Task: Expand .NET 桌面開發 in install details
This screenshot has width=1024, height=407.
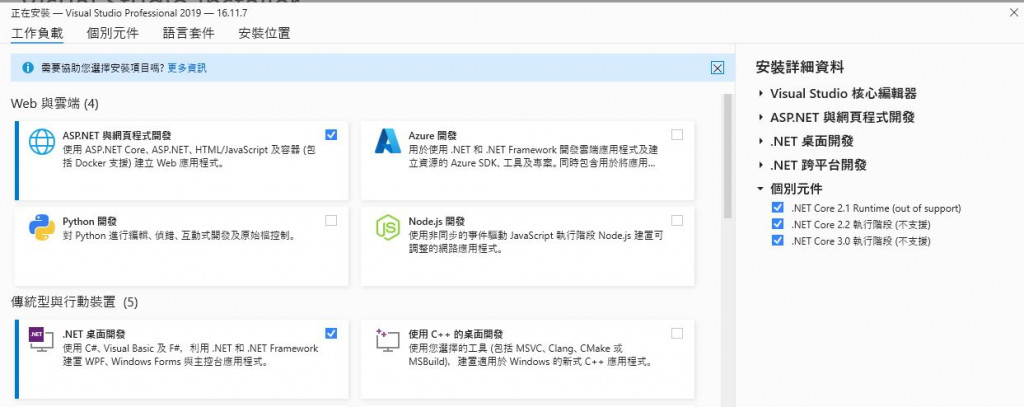Action: [761, 141]
